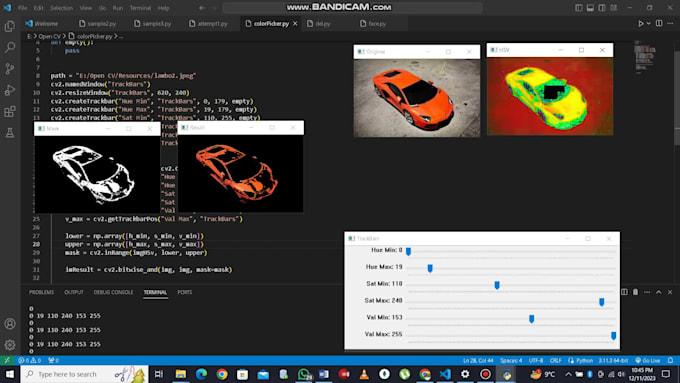The height and width of the screenshot is (383, 680).
Task: Switch to the attempt1.py tab
Action: 209,23
